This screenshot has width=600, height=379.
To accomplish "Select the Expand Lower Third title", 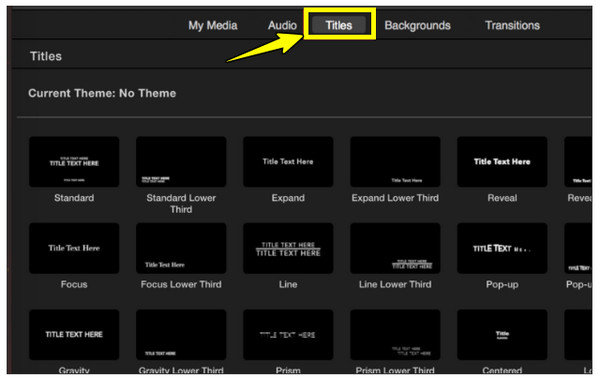I will click(395, 162).
